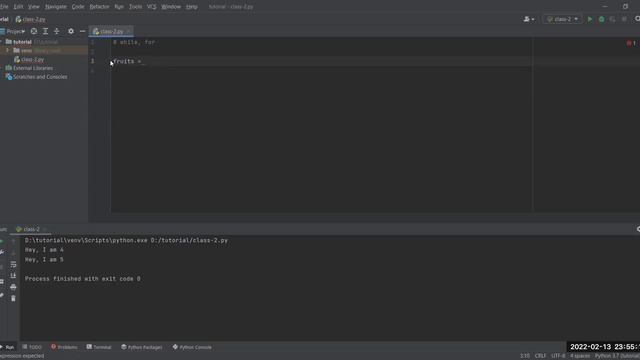The height and width of the screenshot is (360, 640).
Task: Open the Tools menu
Action: [135, 7]
